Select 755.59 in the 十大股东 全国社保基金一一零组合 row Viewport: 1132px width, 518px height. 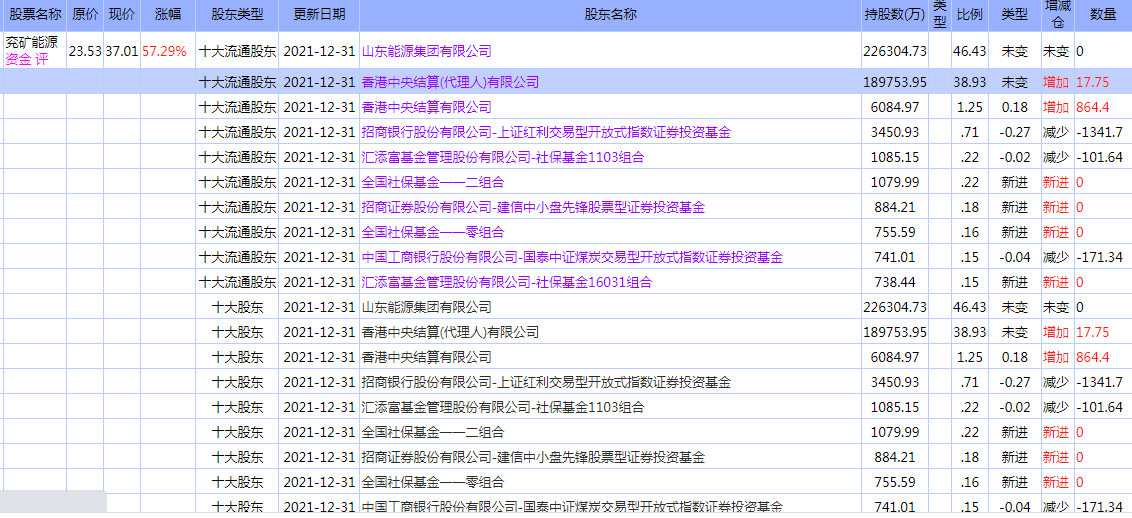pos(894,482)
